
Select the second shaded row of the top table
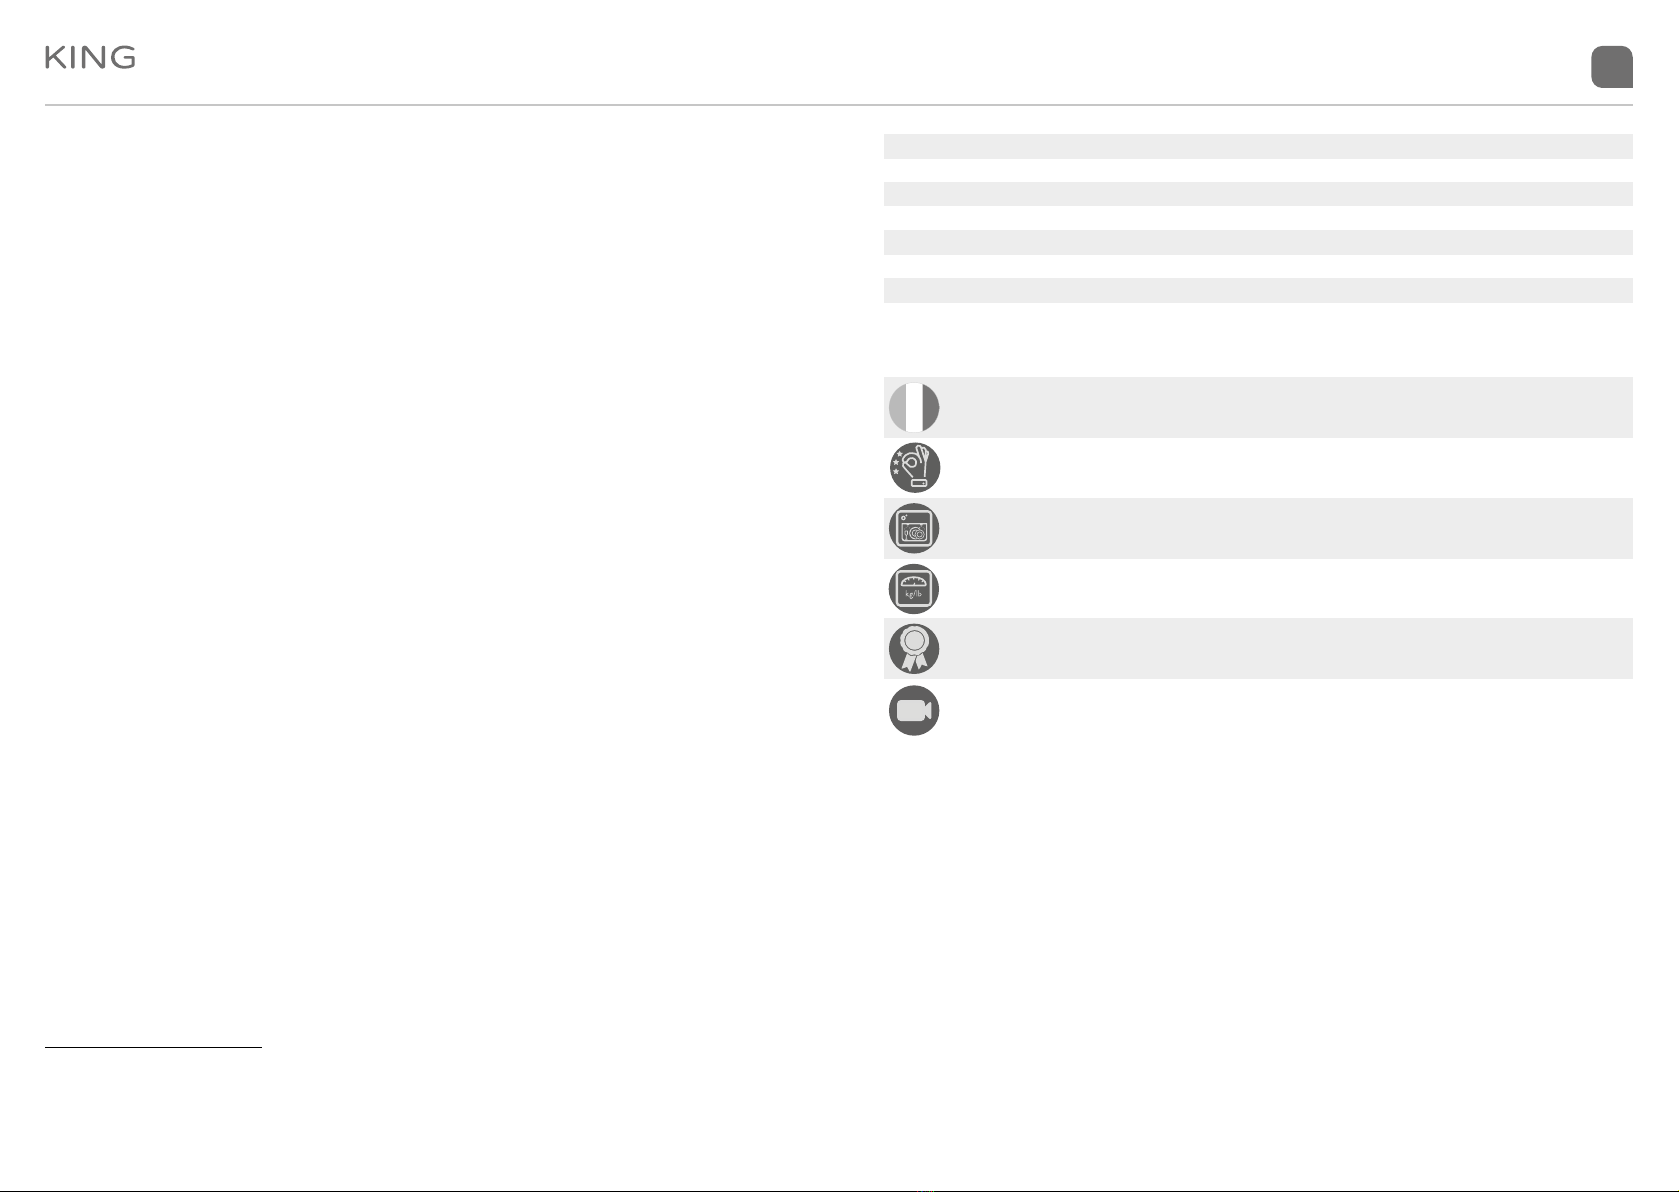[1258, 194]
